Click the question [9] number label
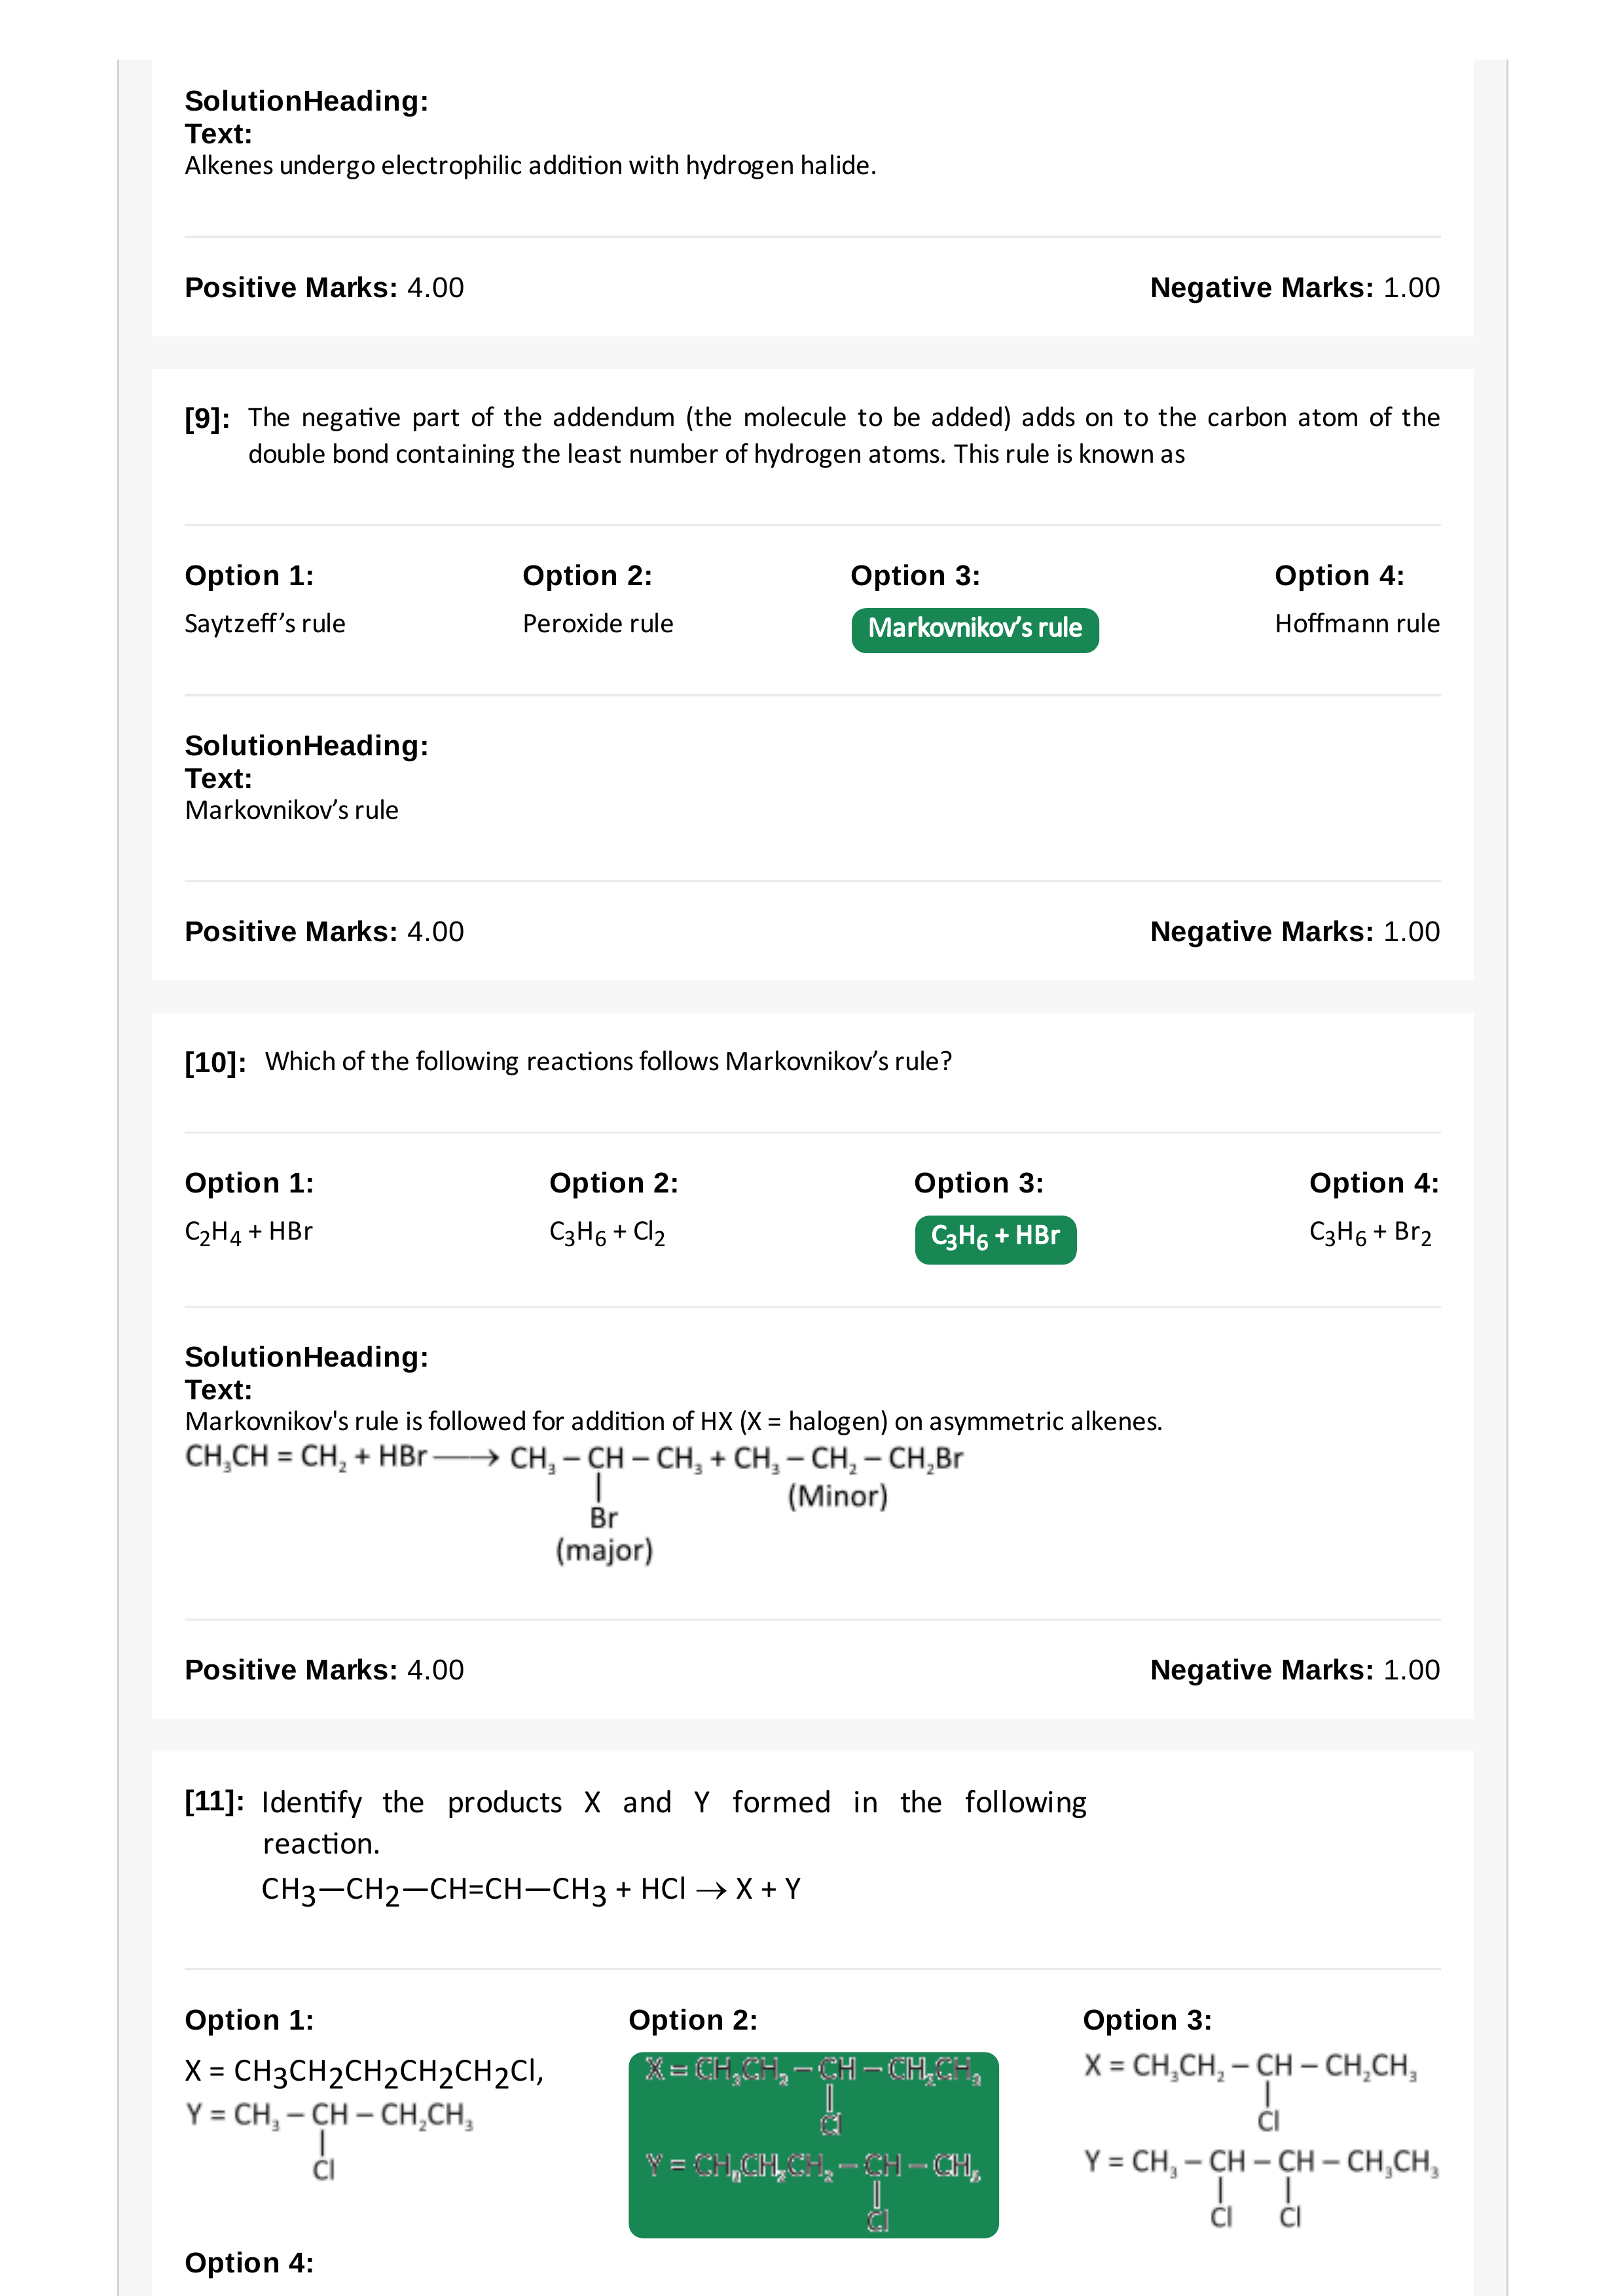Screen dimensions: 1623x2296 pyautogui.click(x=207, y=419)
